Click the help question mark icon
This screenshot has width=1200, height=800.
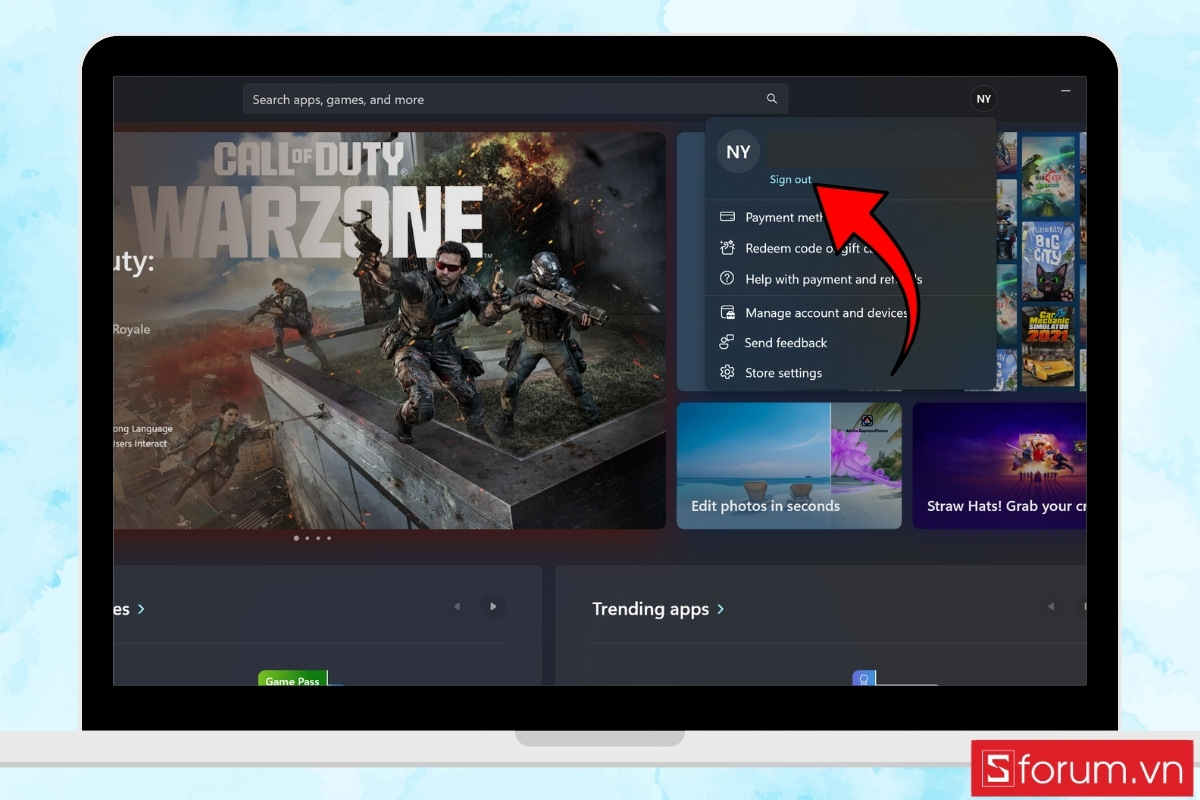point(727,279)
